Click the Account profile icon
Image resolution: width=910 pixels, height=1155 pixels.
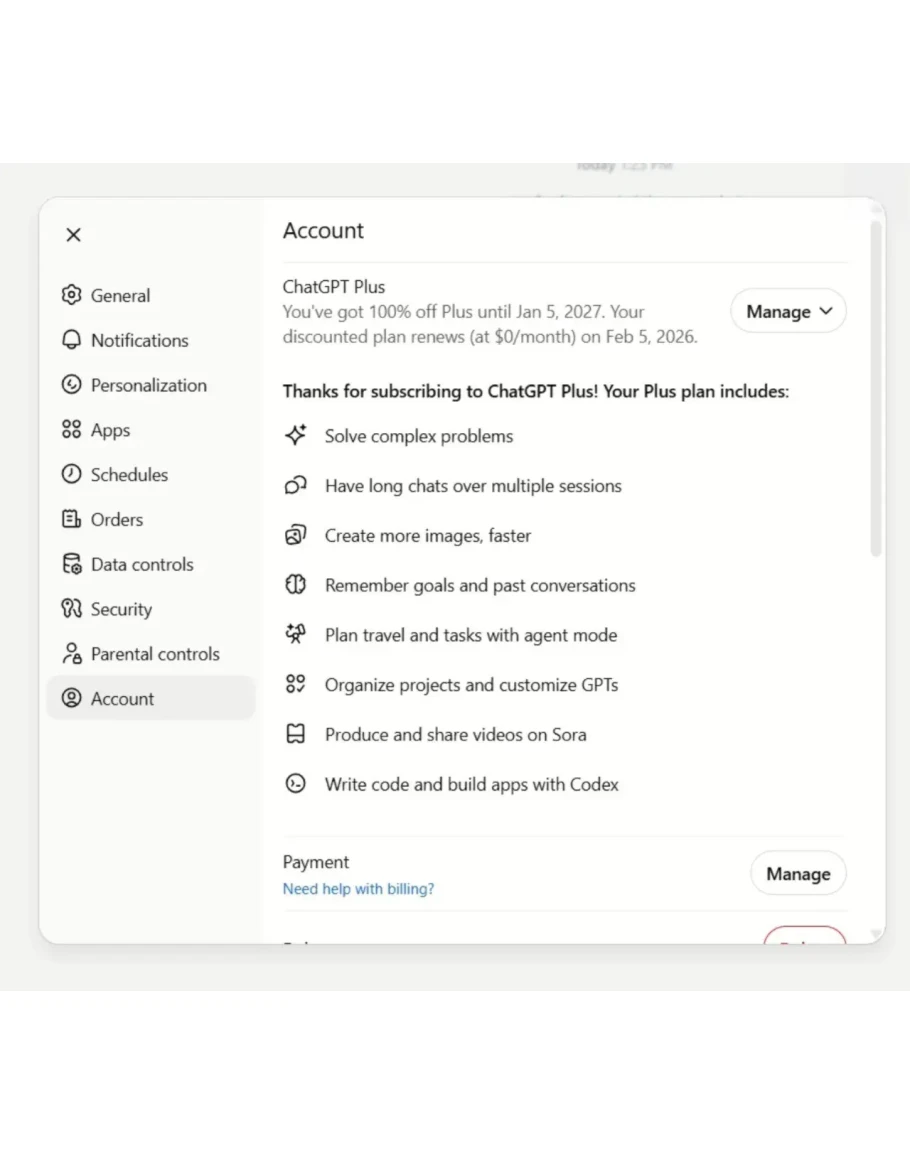tap(71, 698)
